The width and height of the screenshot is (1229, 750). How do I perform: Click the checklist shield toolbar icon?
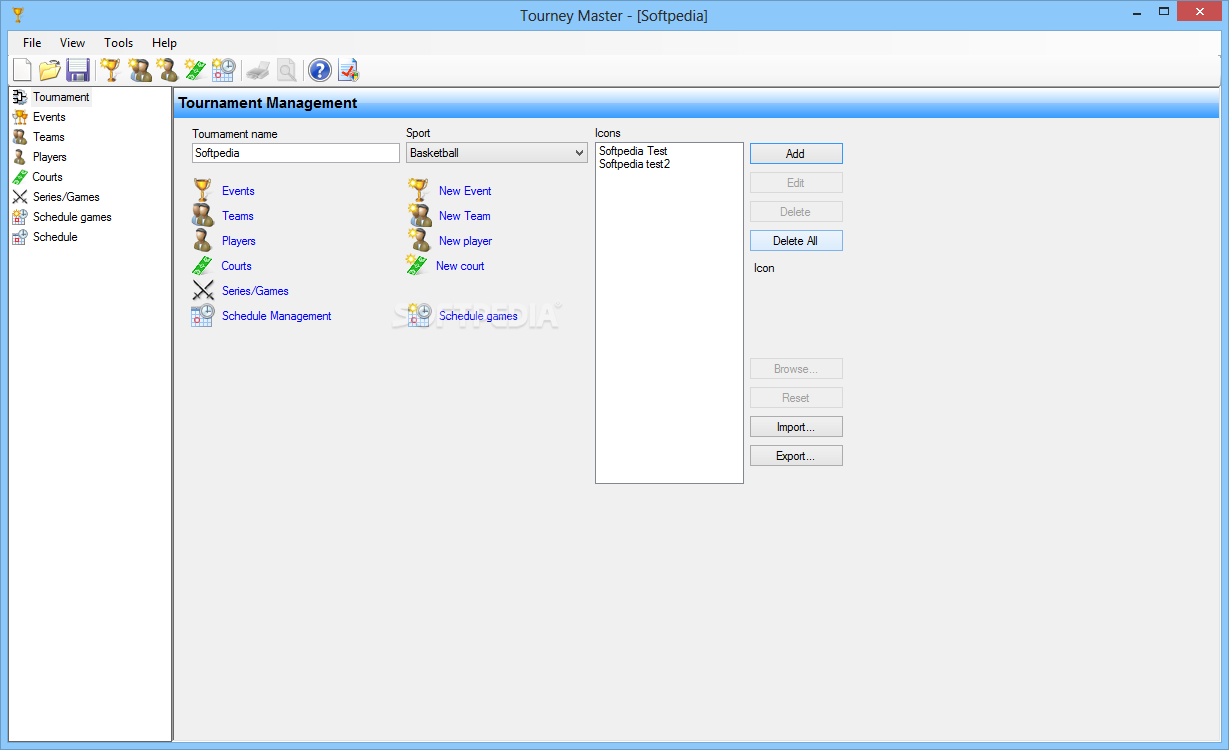(348, 70)
